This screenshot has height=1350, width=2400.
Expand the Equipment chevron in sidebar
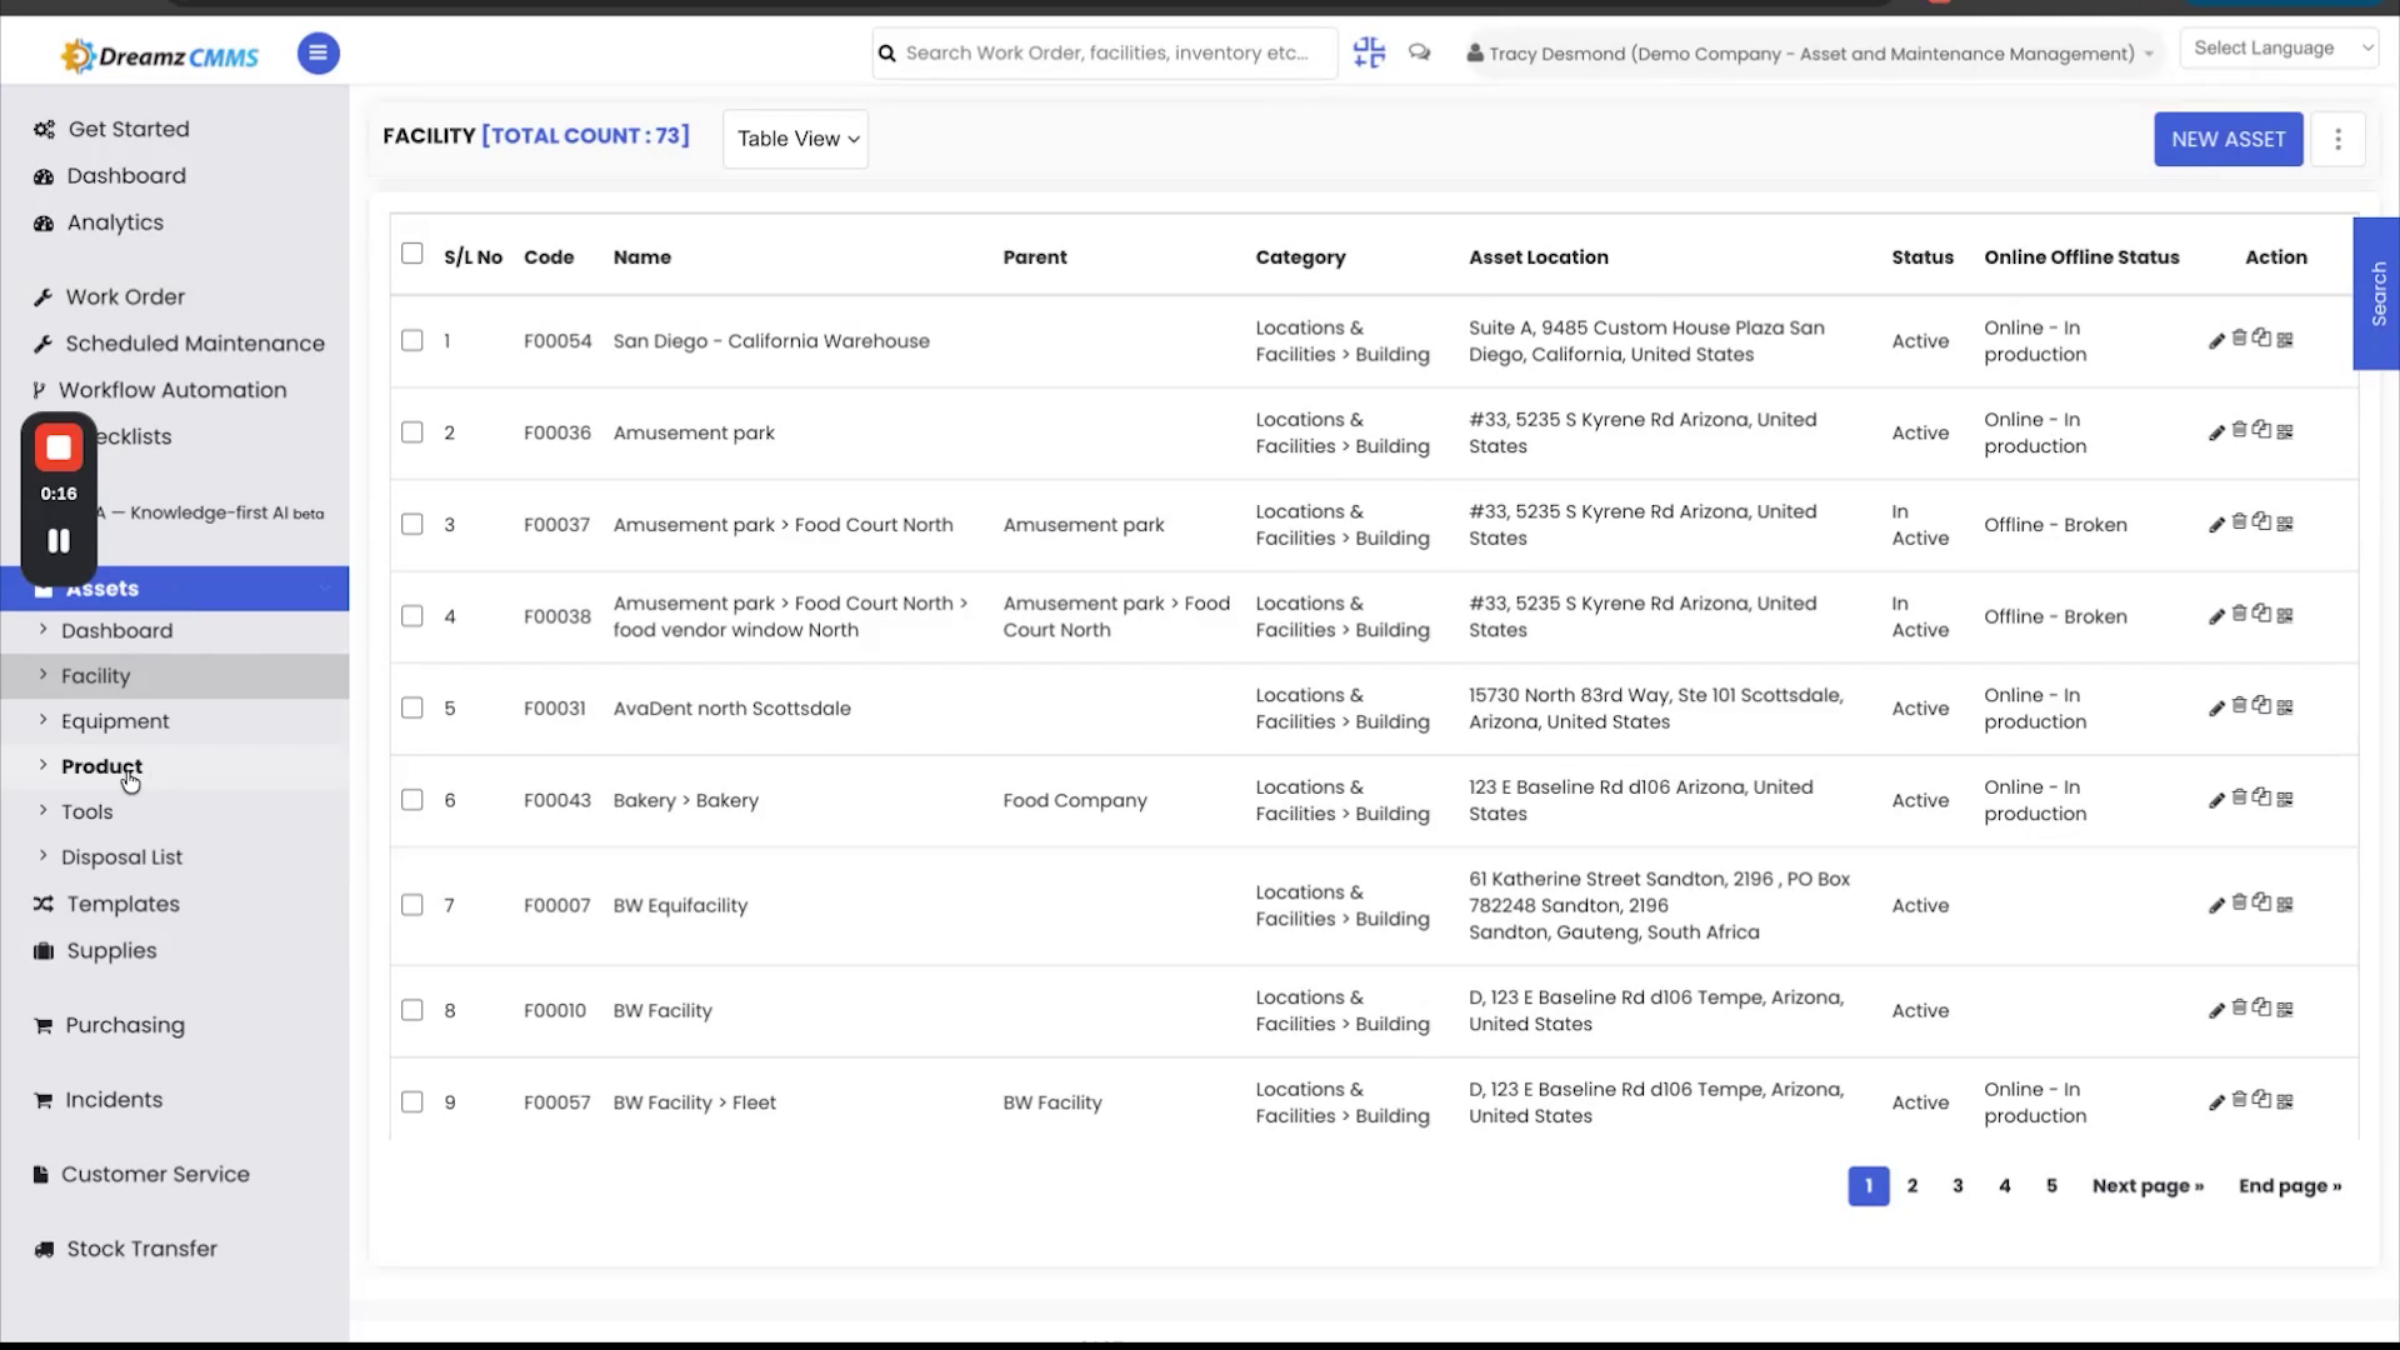click(43, 719)
